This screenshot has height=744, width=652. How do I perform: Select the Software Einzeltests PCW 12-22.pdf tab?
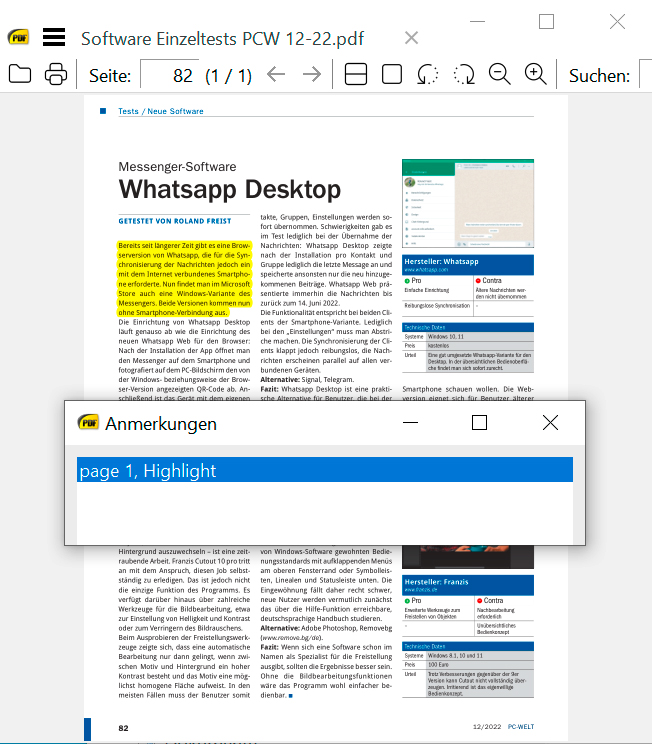click(222, 38)
